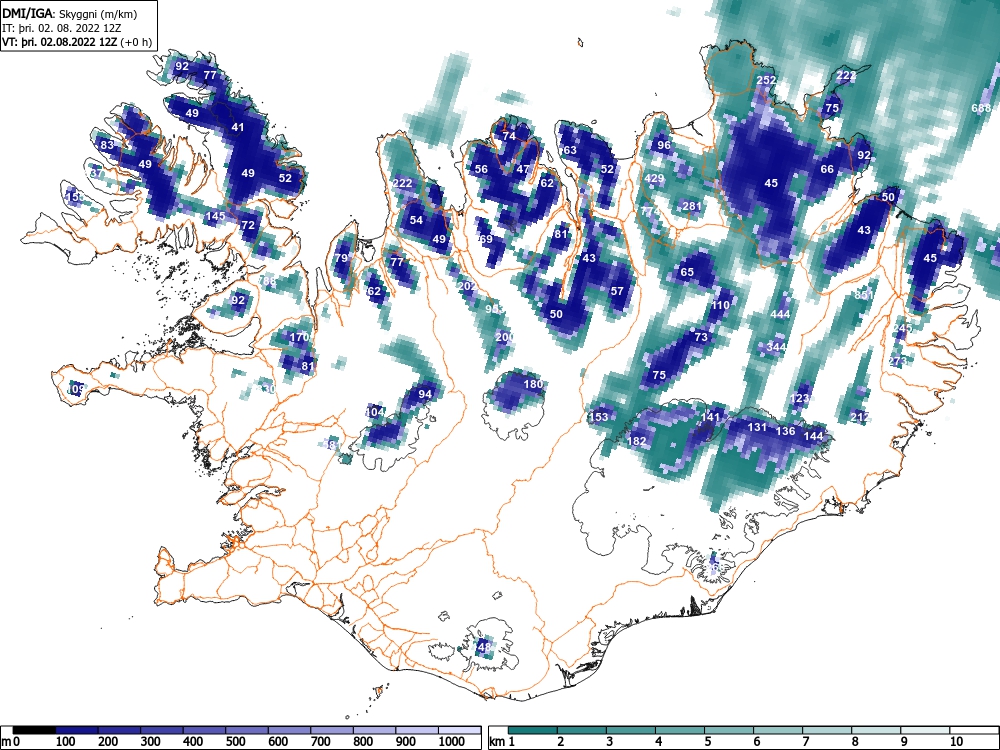This screenshot has width=1000, height=750.
Task: Click the visibility value 56
Action: tap(482, 170)
